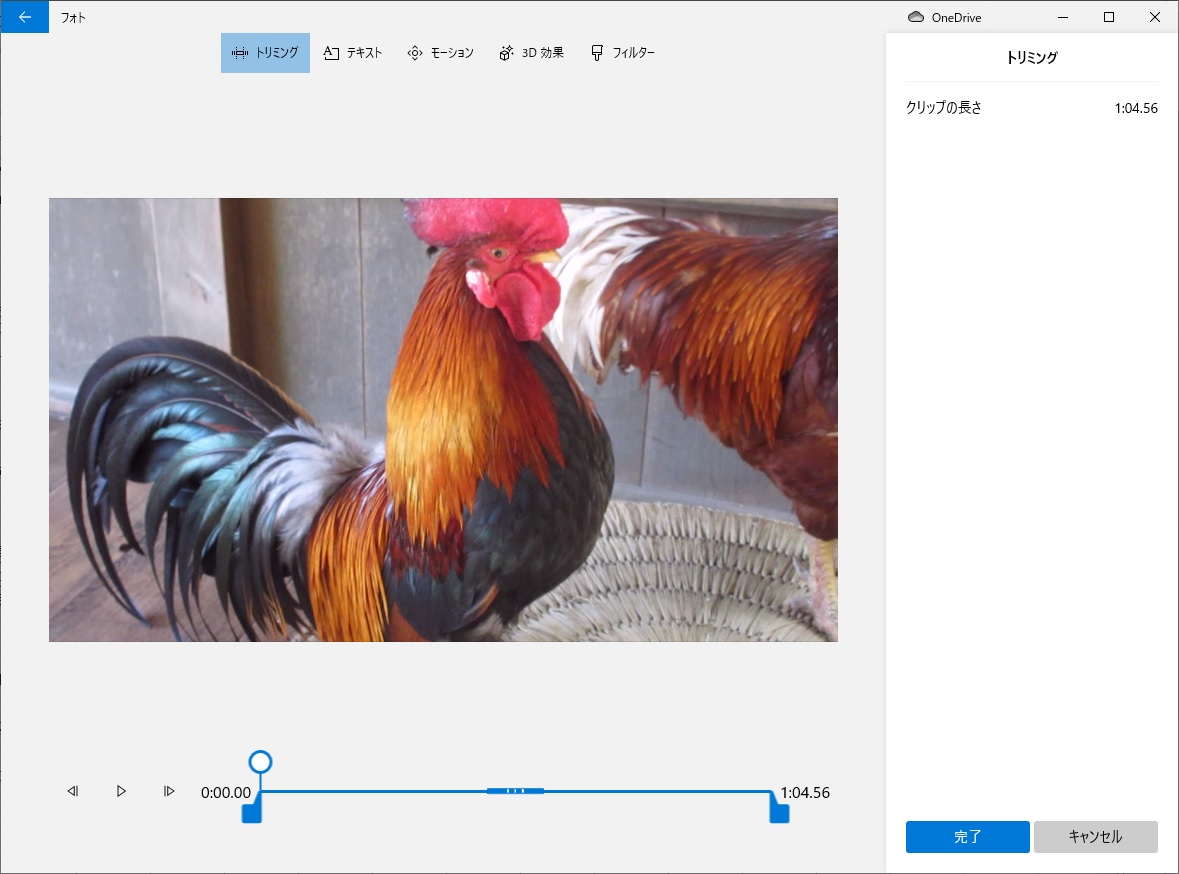Close the Photos window
Viewport: 1179px width, 874px height.
click(1155, 17)
